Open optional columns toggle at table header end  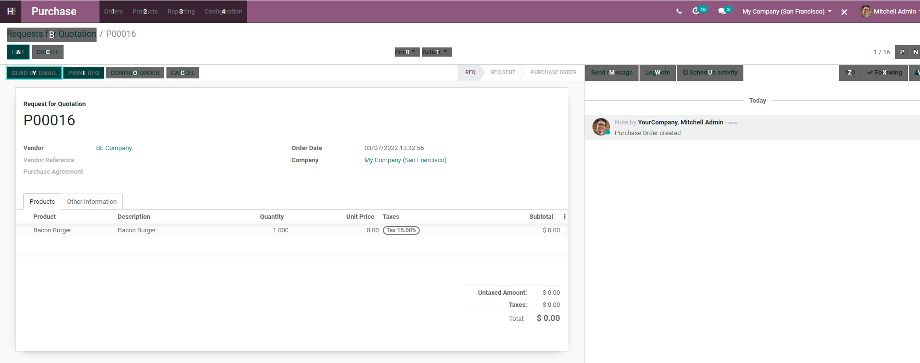coord(564,217)
